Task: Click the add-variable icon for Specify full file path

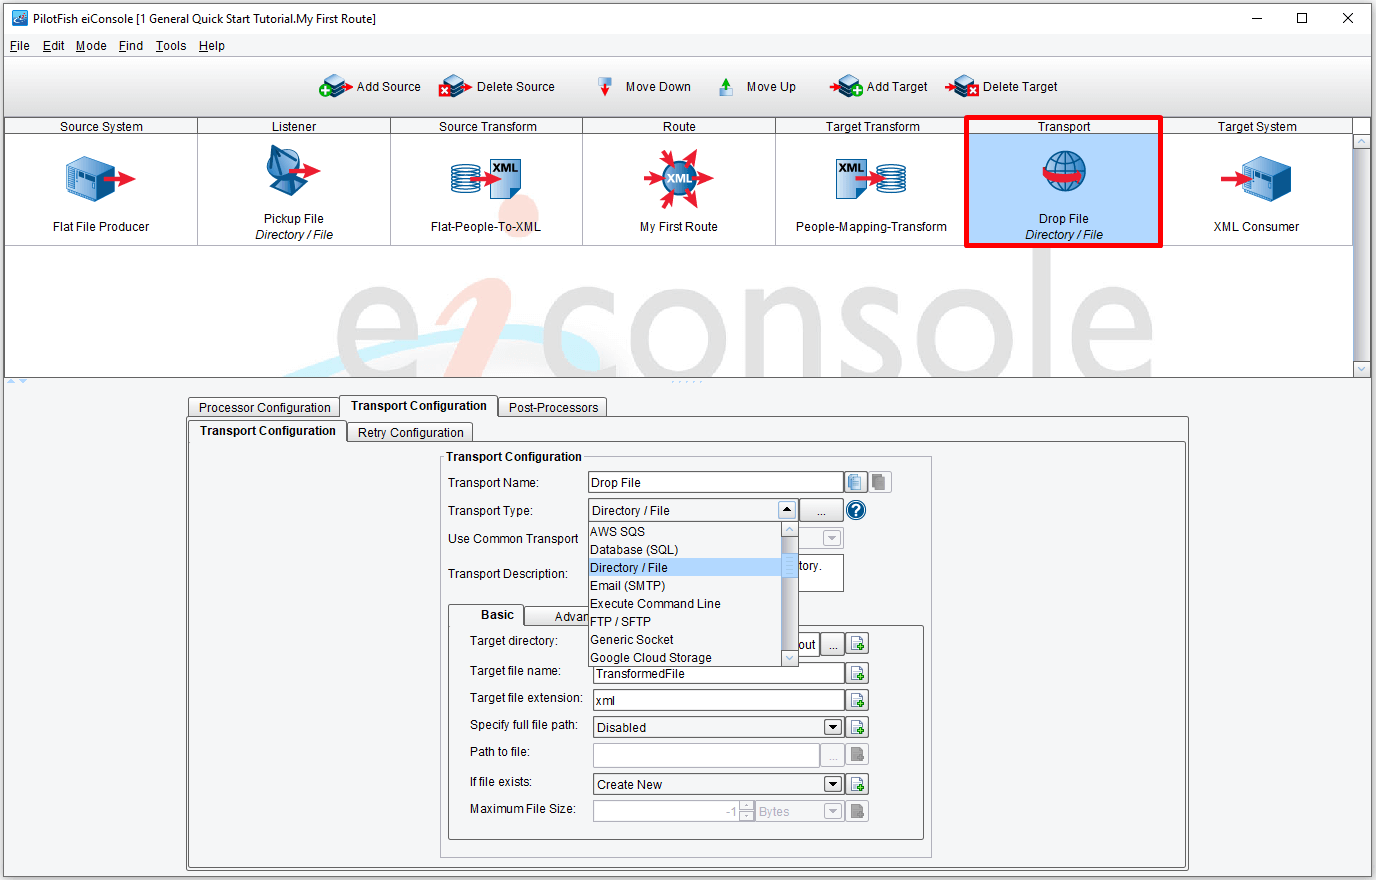Action: tap(858, 727)
